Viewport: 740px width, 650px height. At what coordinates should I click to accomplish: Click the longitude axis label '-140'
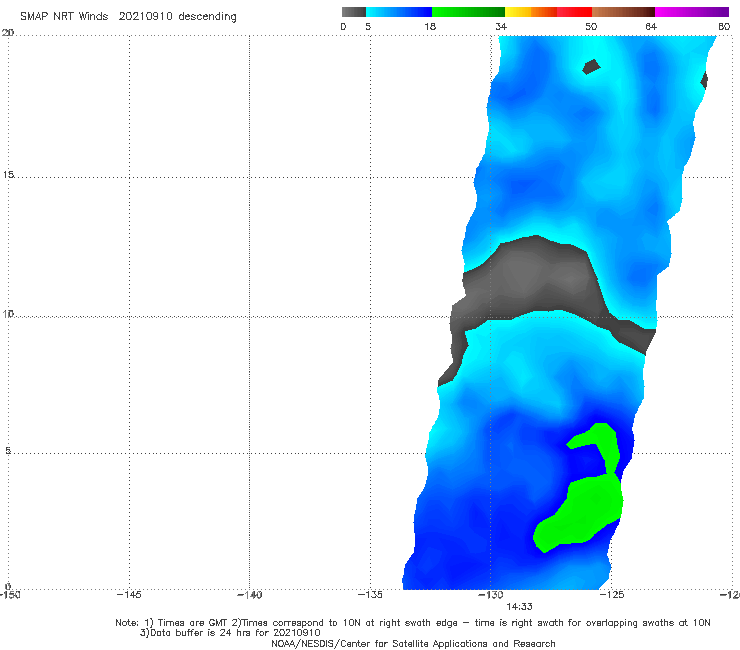click(249, 595)
